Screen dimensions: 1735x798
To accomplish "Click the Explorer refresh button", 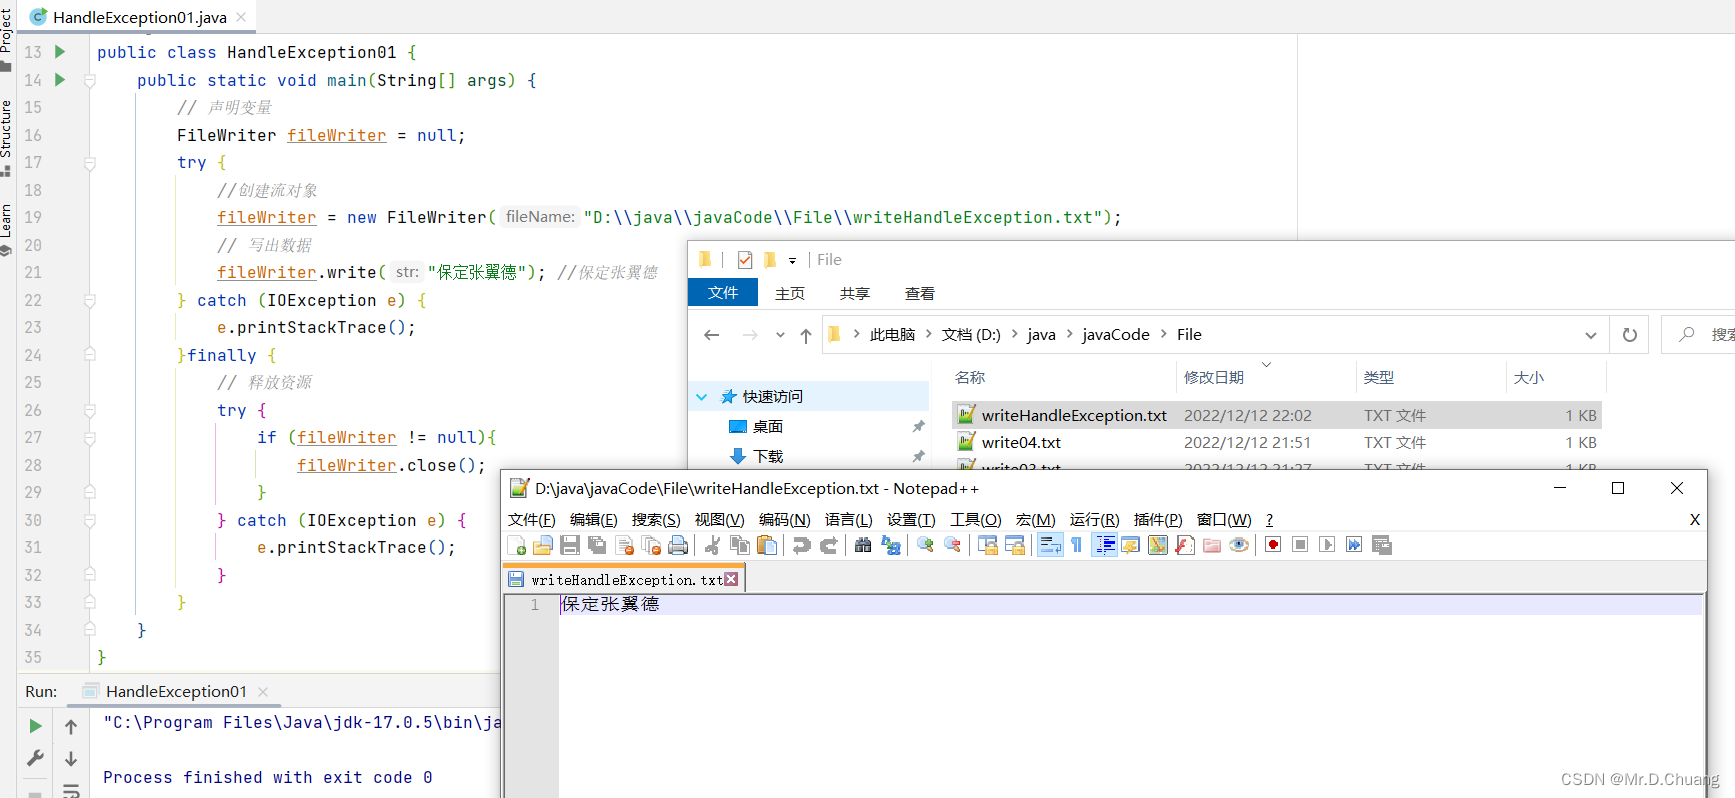I will click(1630, 335).
